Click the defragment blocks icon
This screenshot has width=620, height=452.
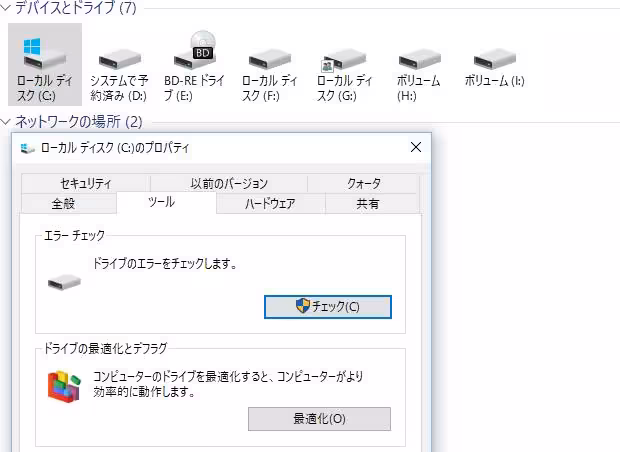64,386
